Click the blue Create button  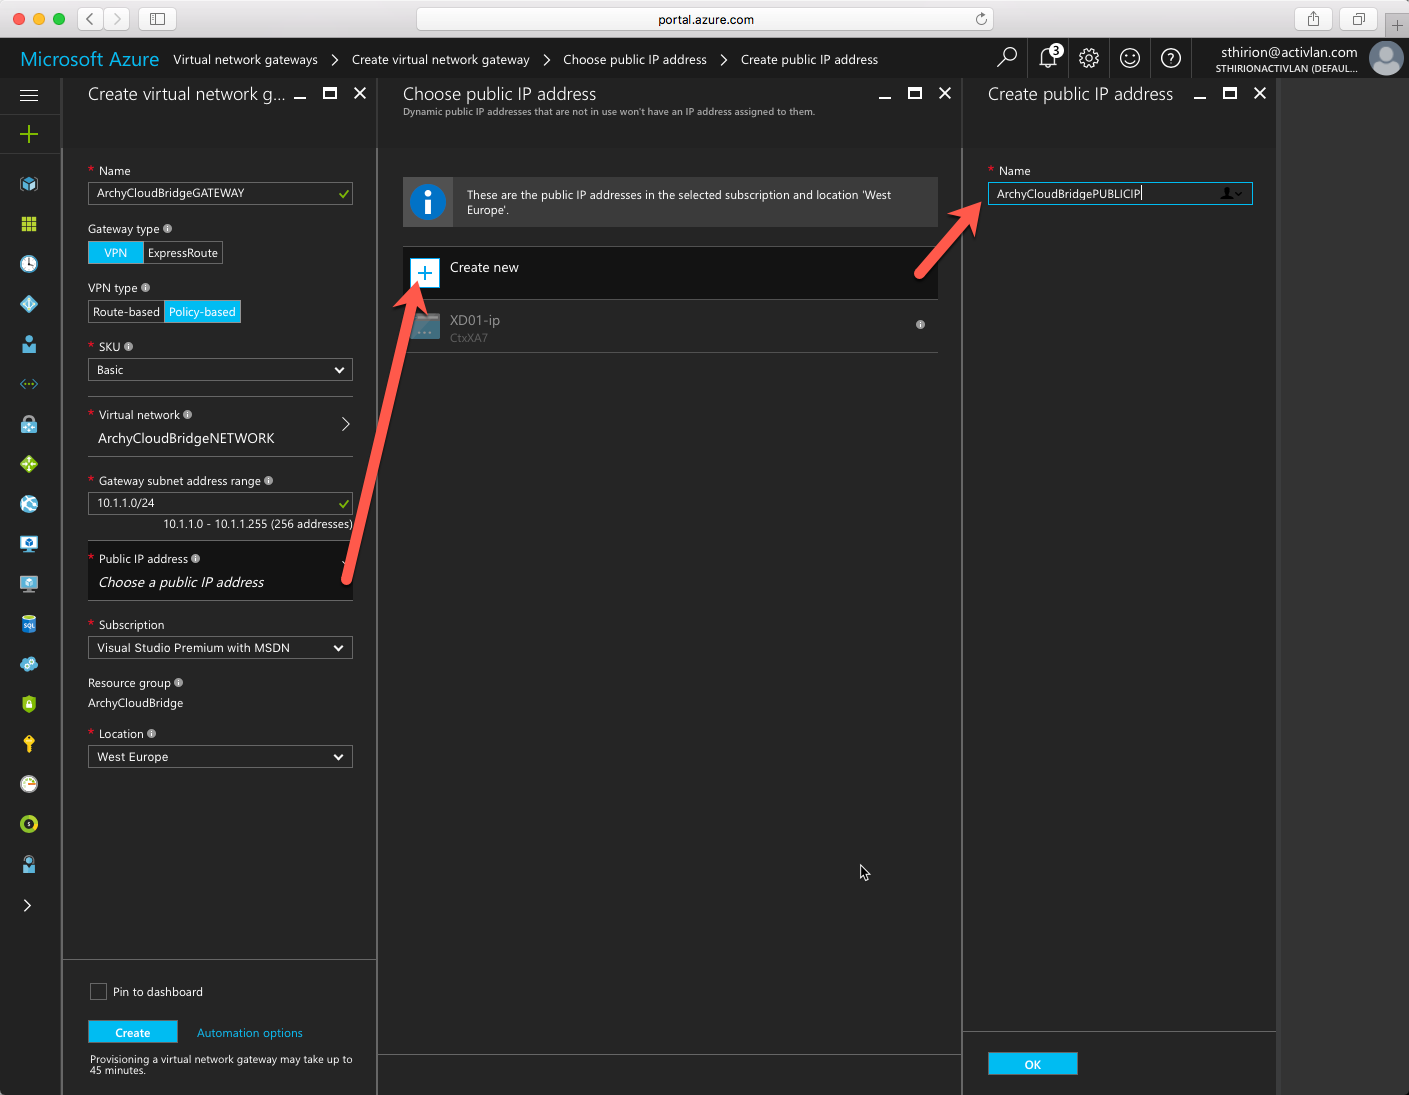(x=133, y=1032)
